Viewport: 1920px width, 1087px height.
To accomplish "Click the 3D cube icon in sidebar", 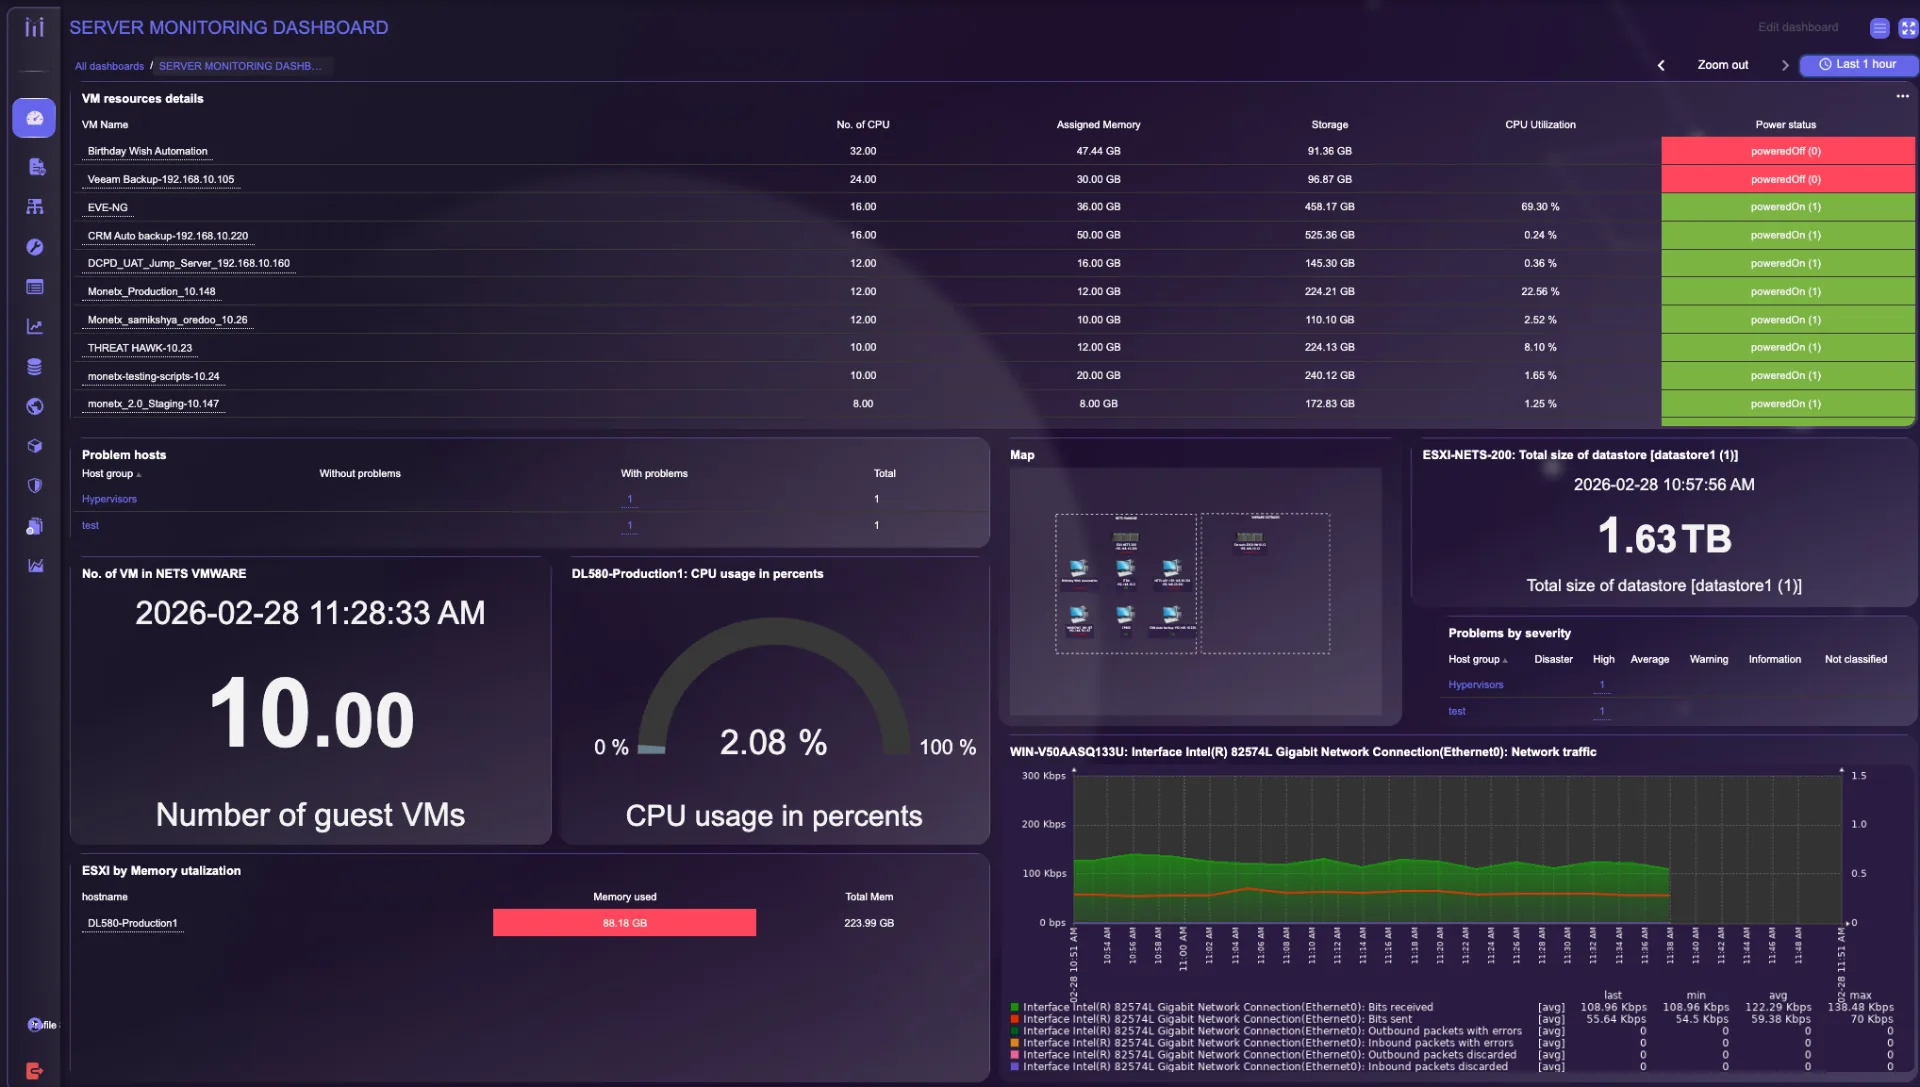I will [x=35, y=446].
